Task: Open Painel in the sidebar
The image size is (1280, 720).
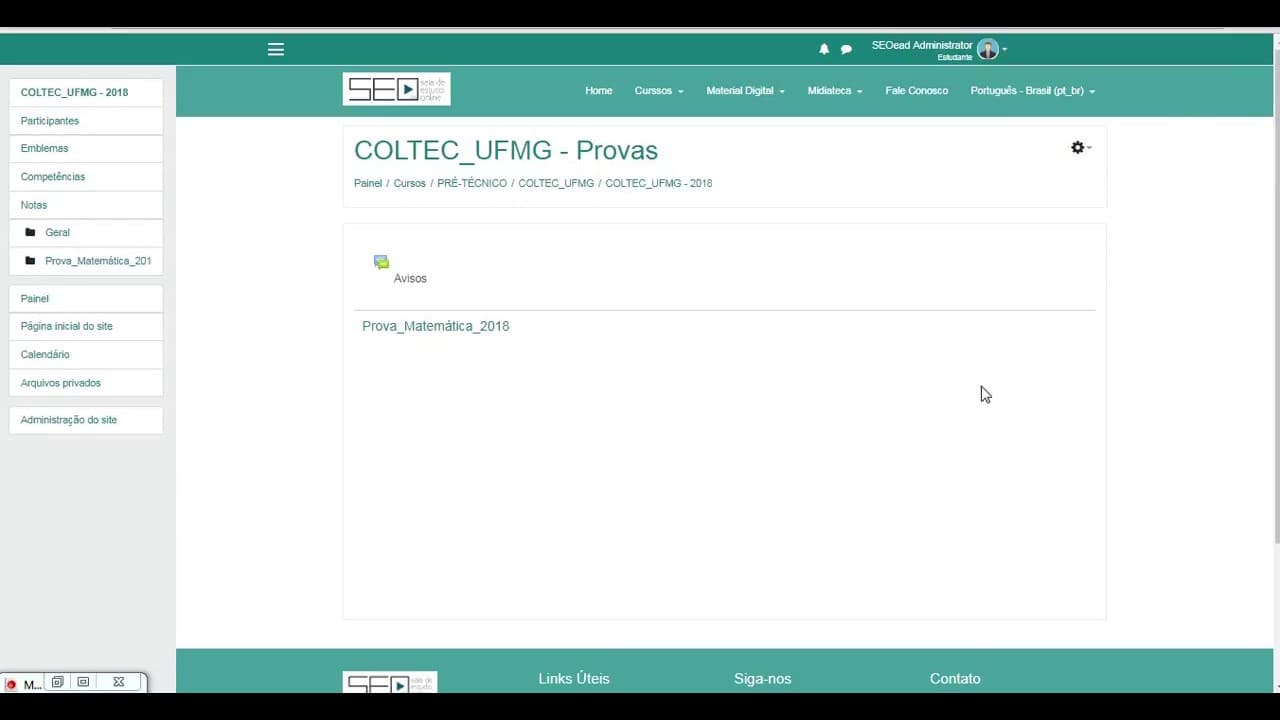Action: point(86,298)
